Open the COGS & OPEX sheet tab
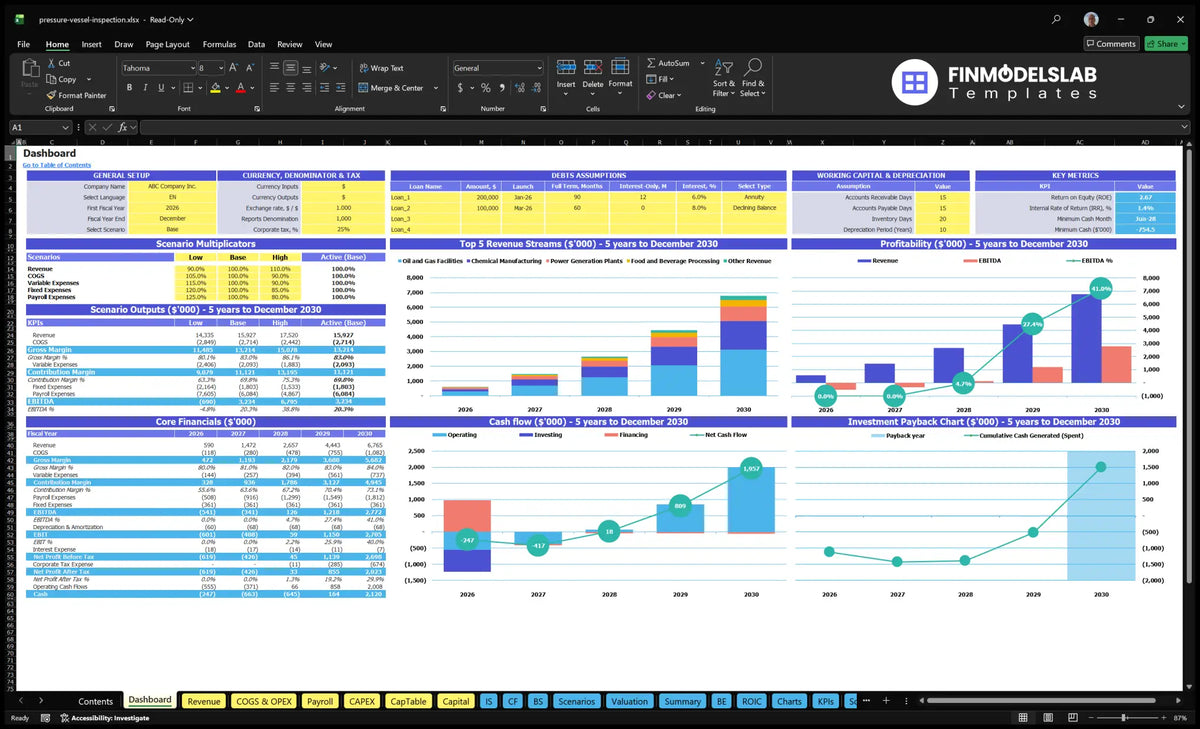 coord(264,701)
